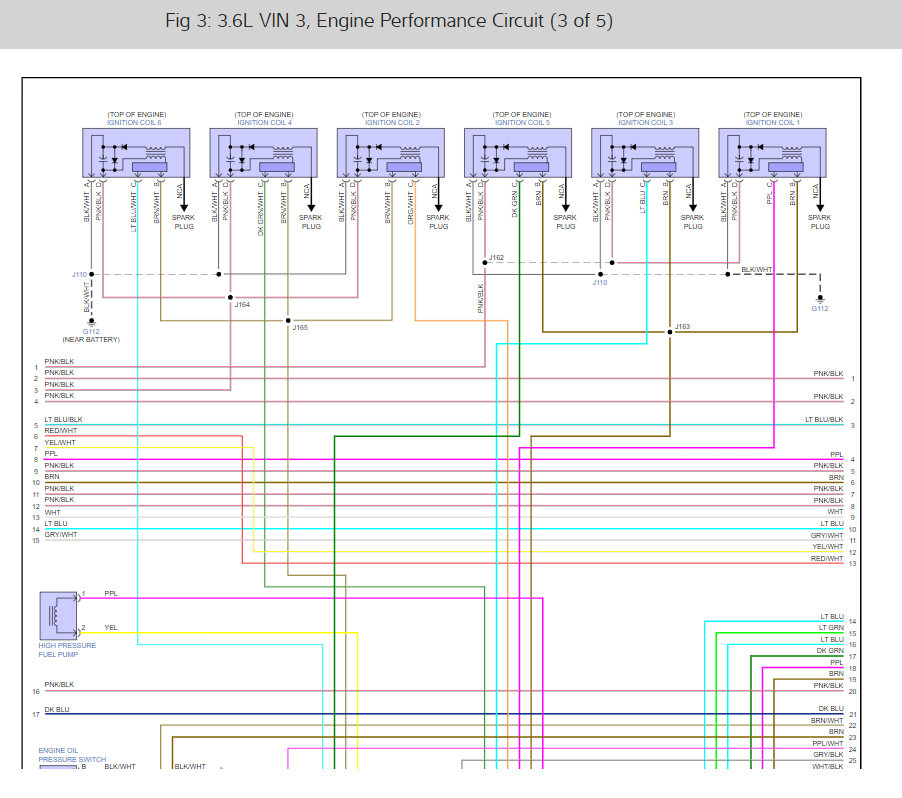The width and height of the screenshot is (902, 798).
Task: Click the 'DK GRN/WHT' wire label under Coil 4
Action: pyautogui.click(x=261, y=214)
